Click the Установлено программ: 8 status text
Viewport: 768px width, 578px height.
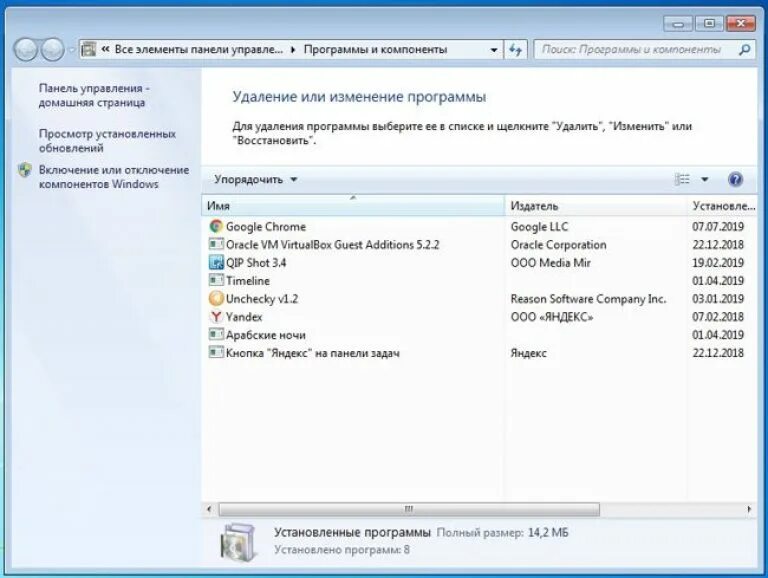[341, 550]
